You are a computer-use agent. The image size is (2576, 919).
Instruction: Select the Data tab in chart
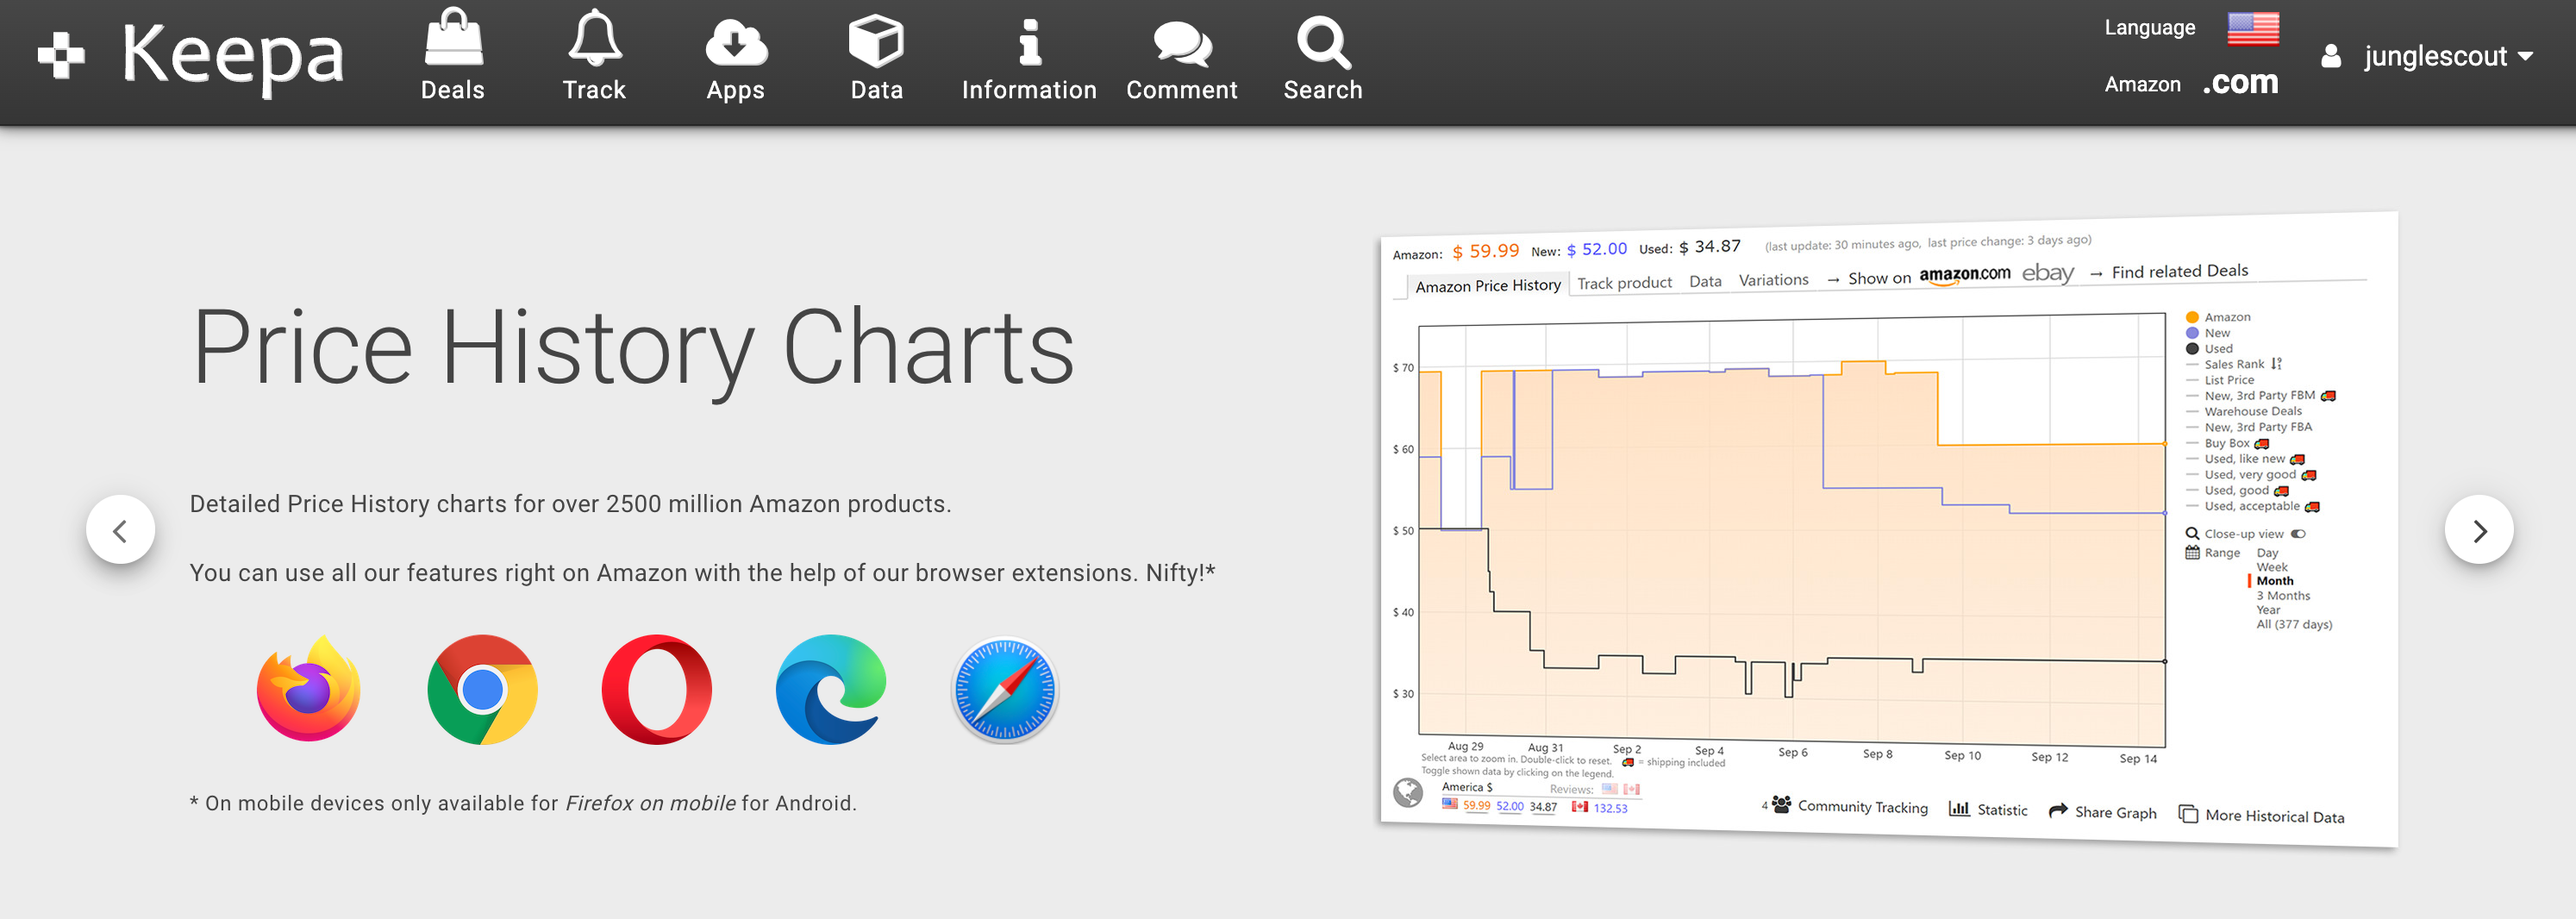pos(1705,281)
